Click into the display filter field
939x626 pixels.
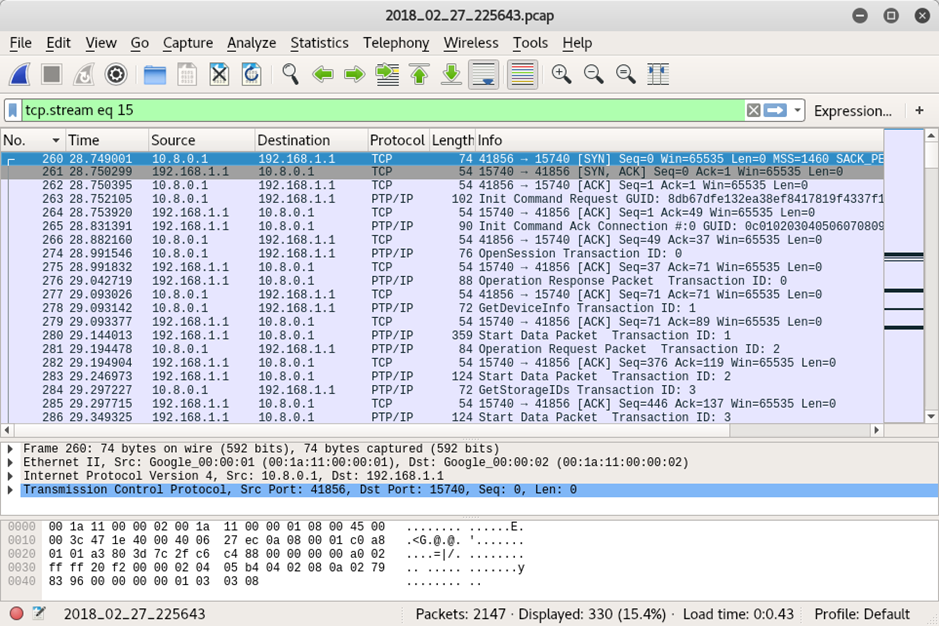tap(383, 110)
